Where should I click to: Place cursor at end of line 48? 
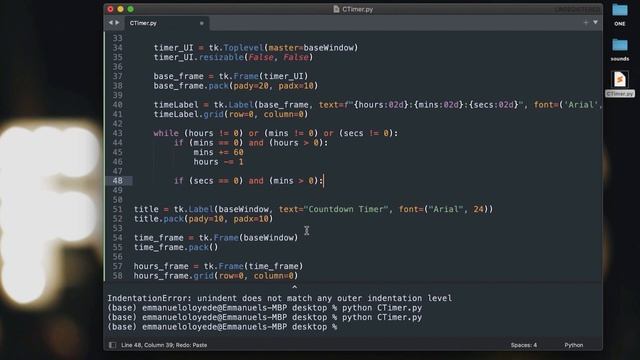tap(323, 181)
